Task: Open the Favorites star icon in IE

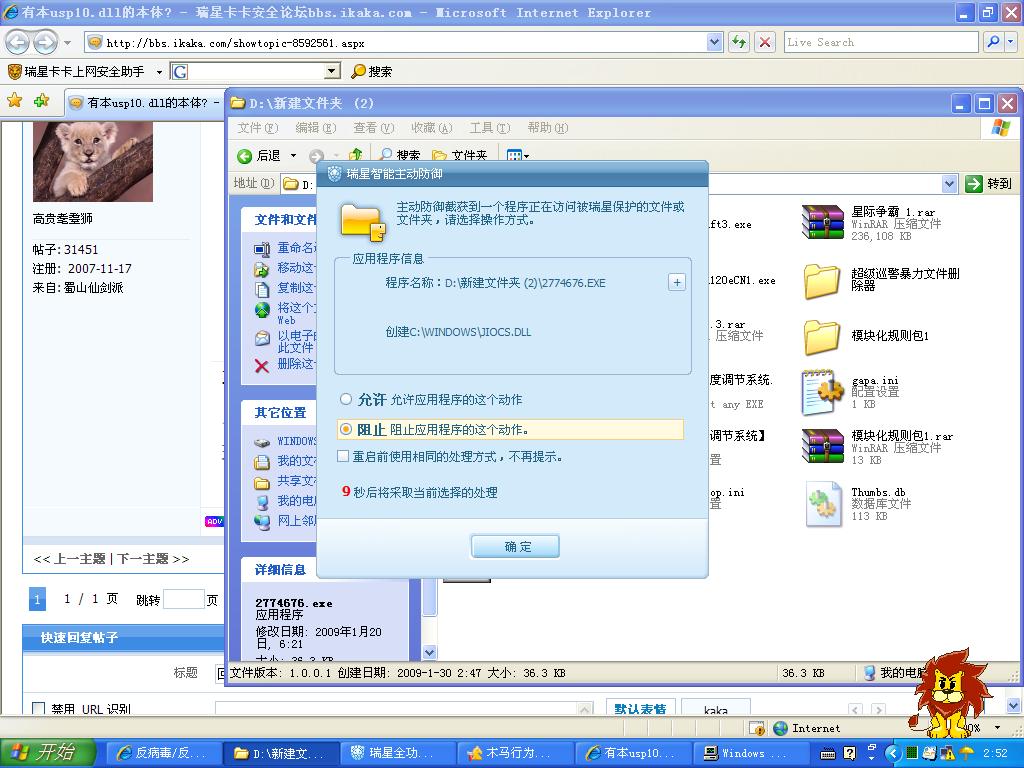Action: 15,101
